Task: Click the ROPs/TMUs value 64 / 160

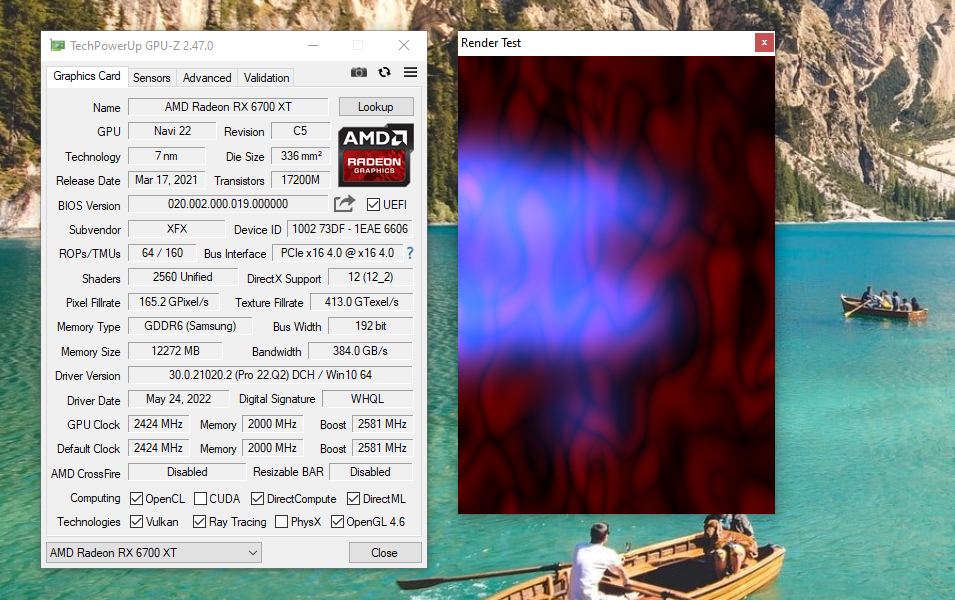Action: click(x=162, y=253)
